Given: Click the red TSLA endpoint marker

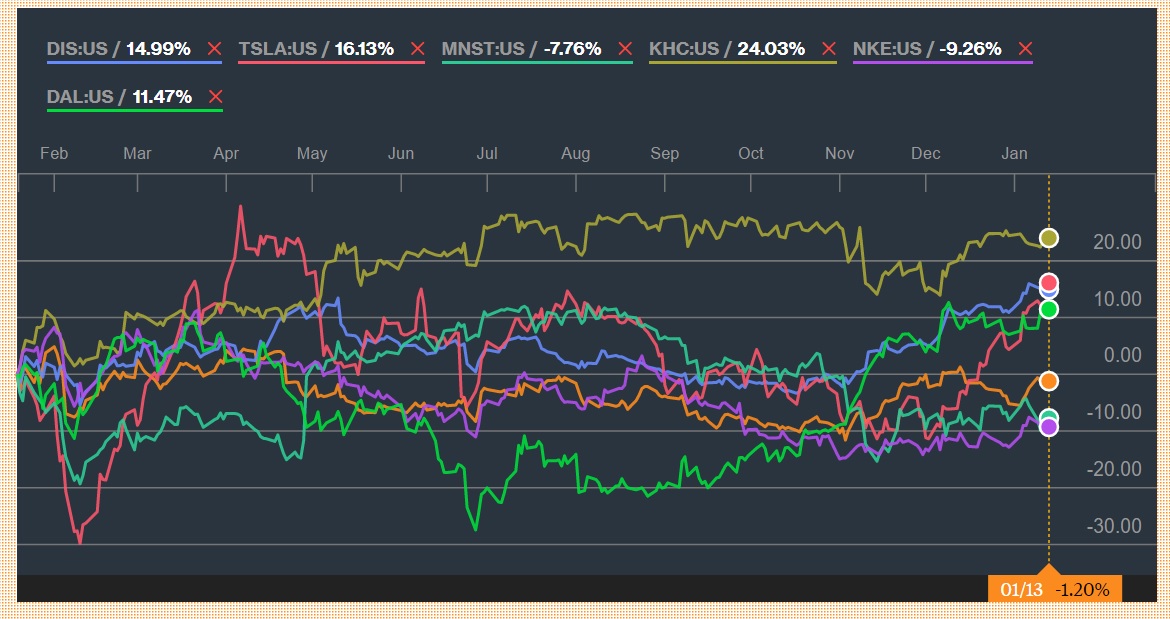Looking at the screenshot, I should (x=1049, y=283).
